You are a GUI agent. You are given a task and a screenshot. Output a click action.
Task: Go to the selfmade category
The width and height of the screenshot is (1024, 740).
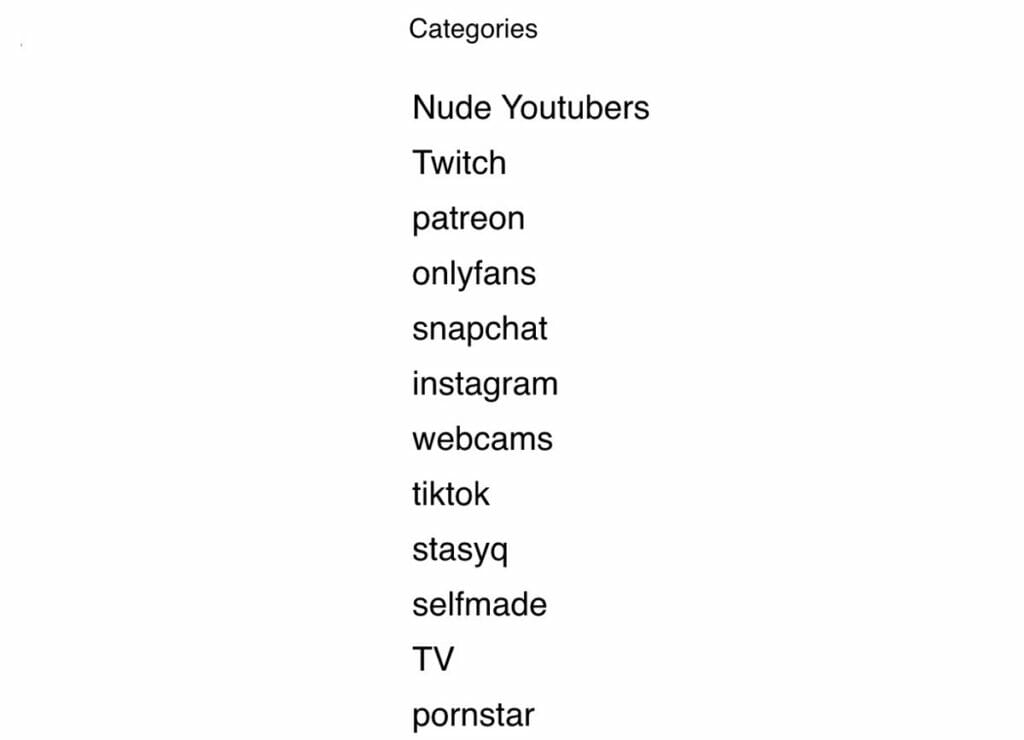point(479,605)
